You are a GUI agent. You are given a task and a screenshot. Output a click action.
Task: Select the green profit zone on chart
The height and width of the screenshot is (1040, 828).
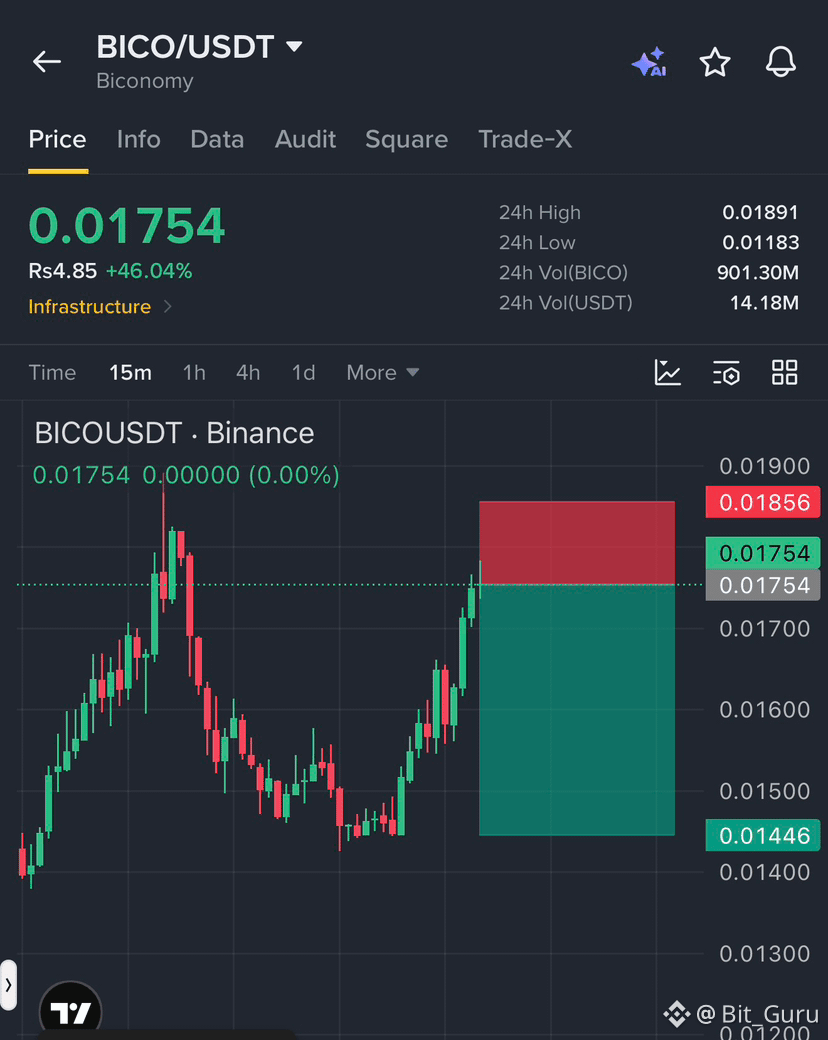577,710
